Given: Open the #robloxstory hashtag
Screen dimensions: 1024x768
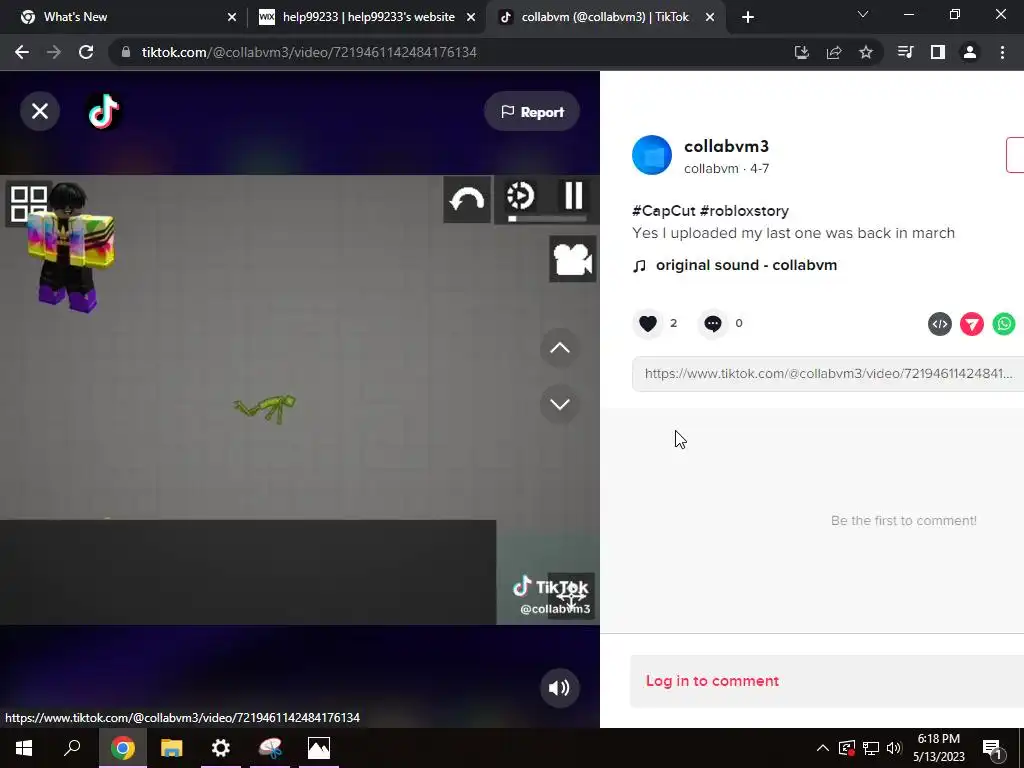Looking at the screenshot, I should click(744, 211).
